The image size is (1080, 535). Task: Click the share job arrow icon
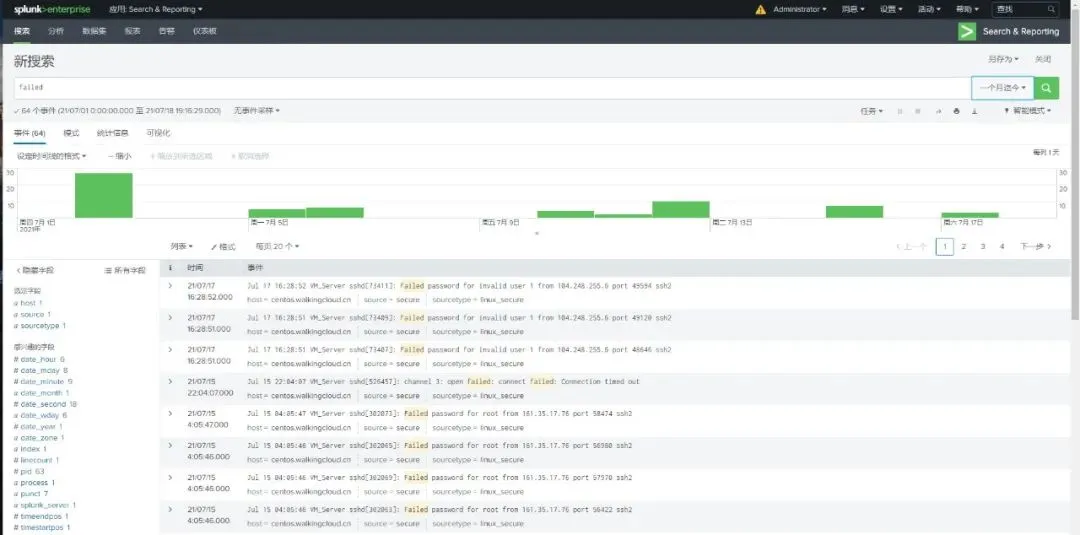937,111
